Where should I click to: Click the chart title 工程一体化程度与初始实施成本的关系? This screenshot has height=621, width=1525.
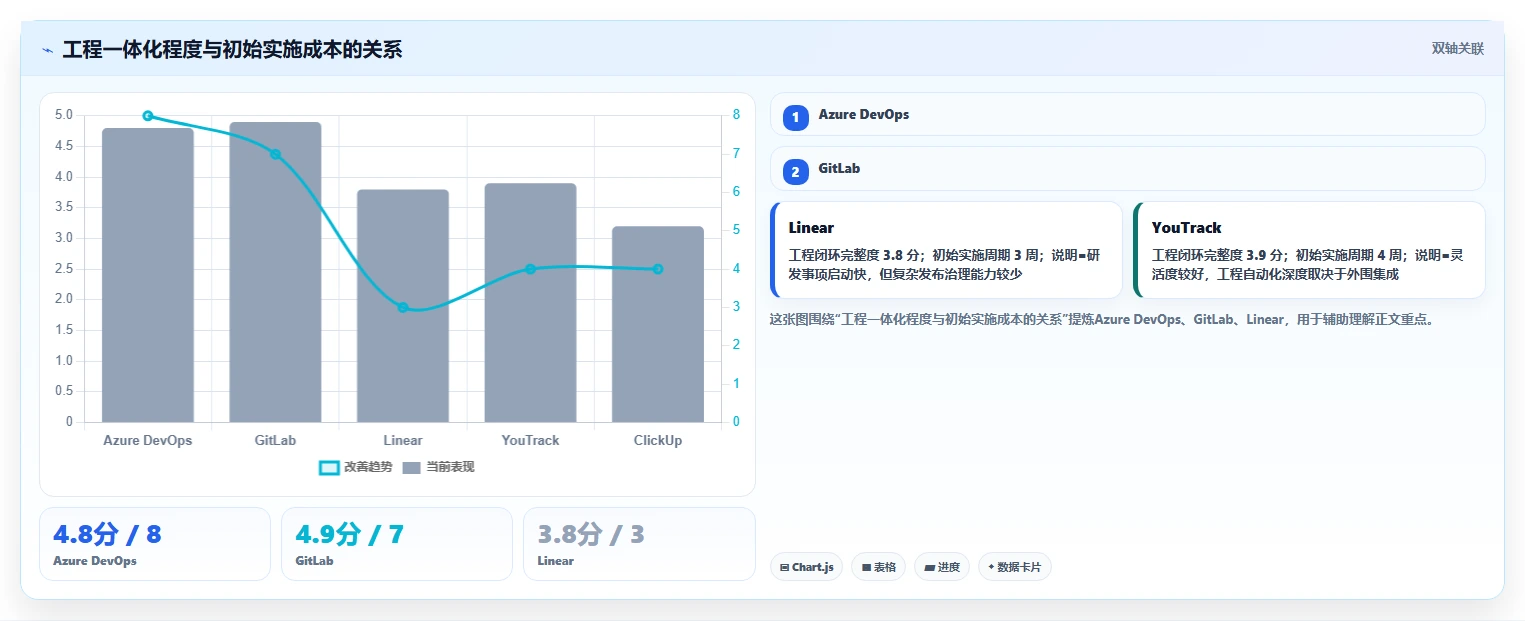click(x=232, y=50)
